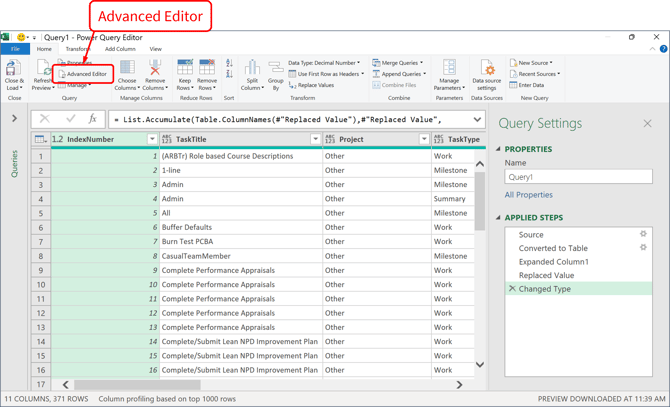Sort ascending using the A-Z icon
Viewport: 670px width, 407px height.
[x=229, y=63]
